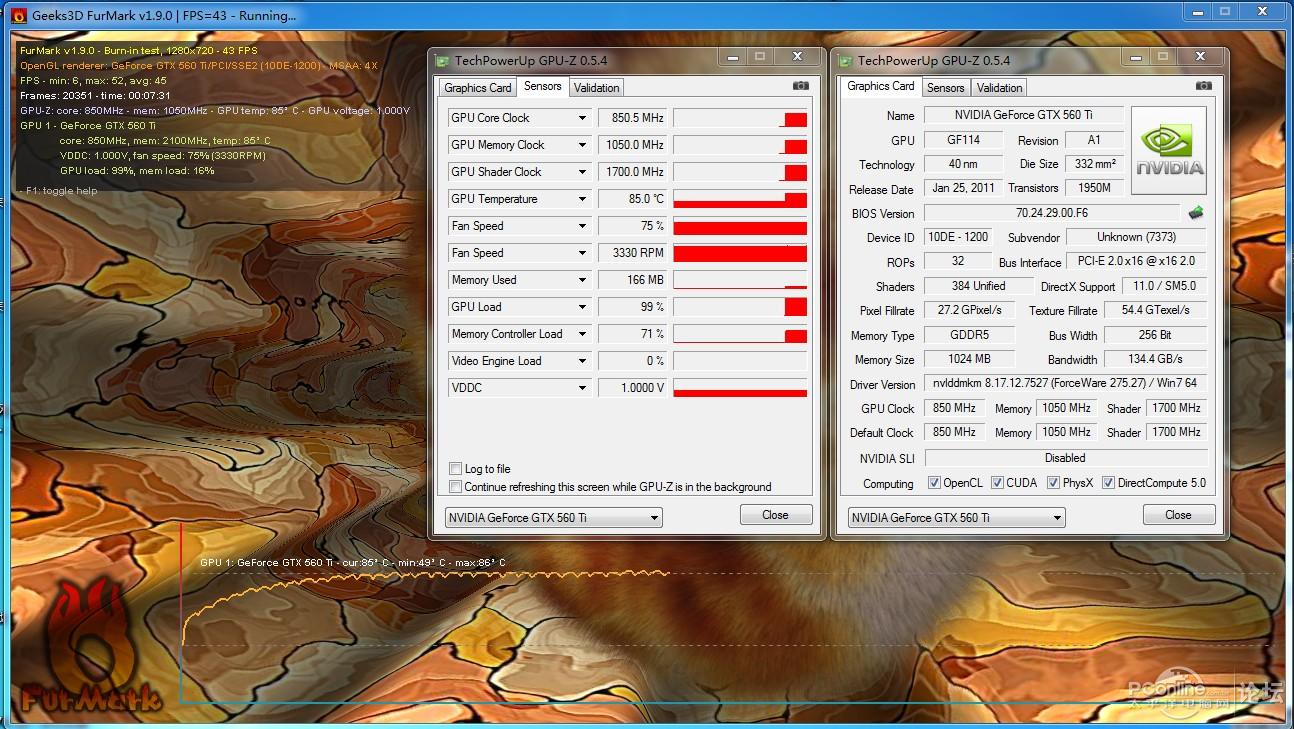
Task: Open the GPU Temperature sensor dropdown
Action: click(582, 199)
